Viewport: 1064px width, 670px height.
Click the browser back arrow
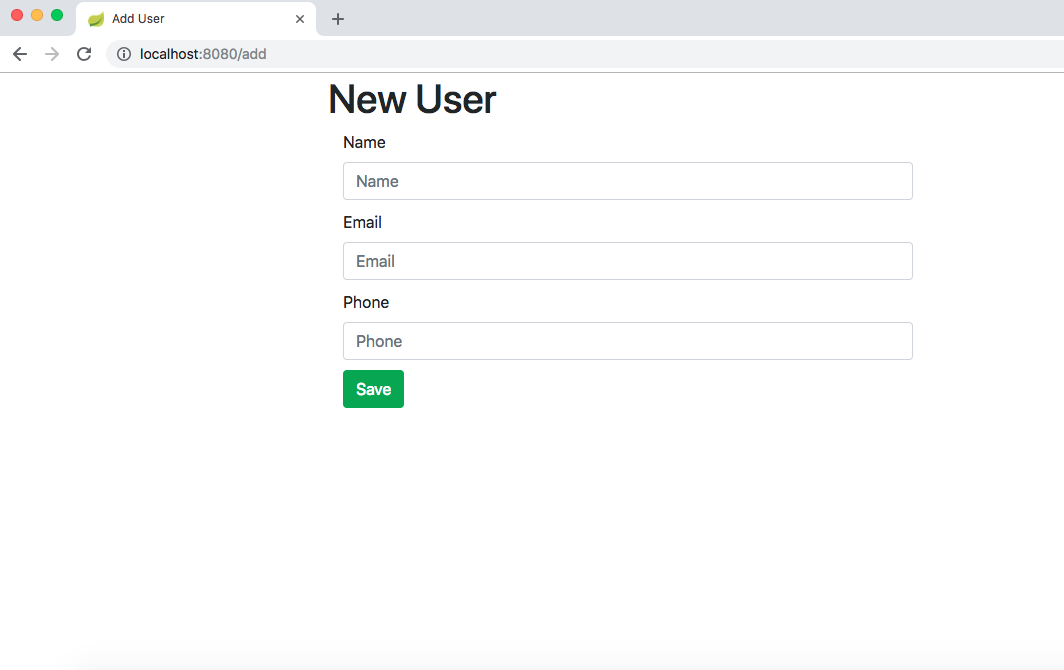[20, 54]
